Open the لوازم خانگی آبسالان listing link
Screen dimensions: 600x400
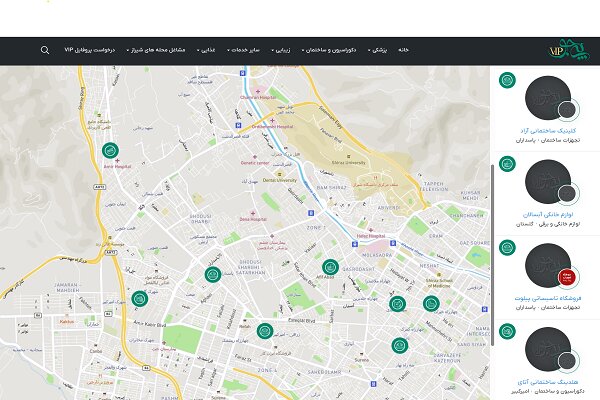pyautogui.click(x=548, y=214)
